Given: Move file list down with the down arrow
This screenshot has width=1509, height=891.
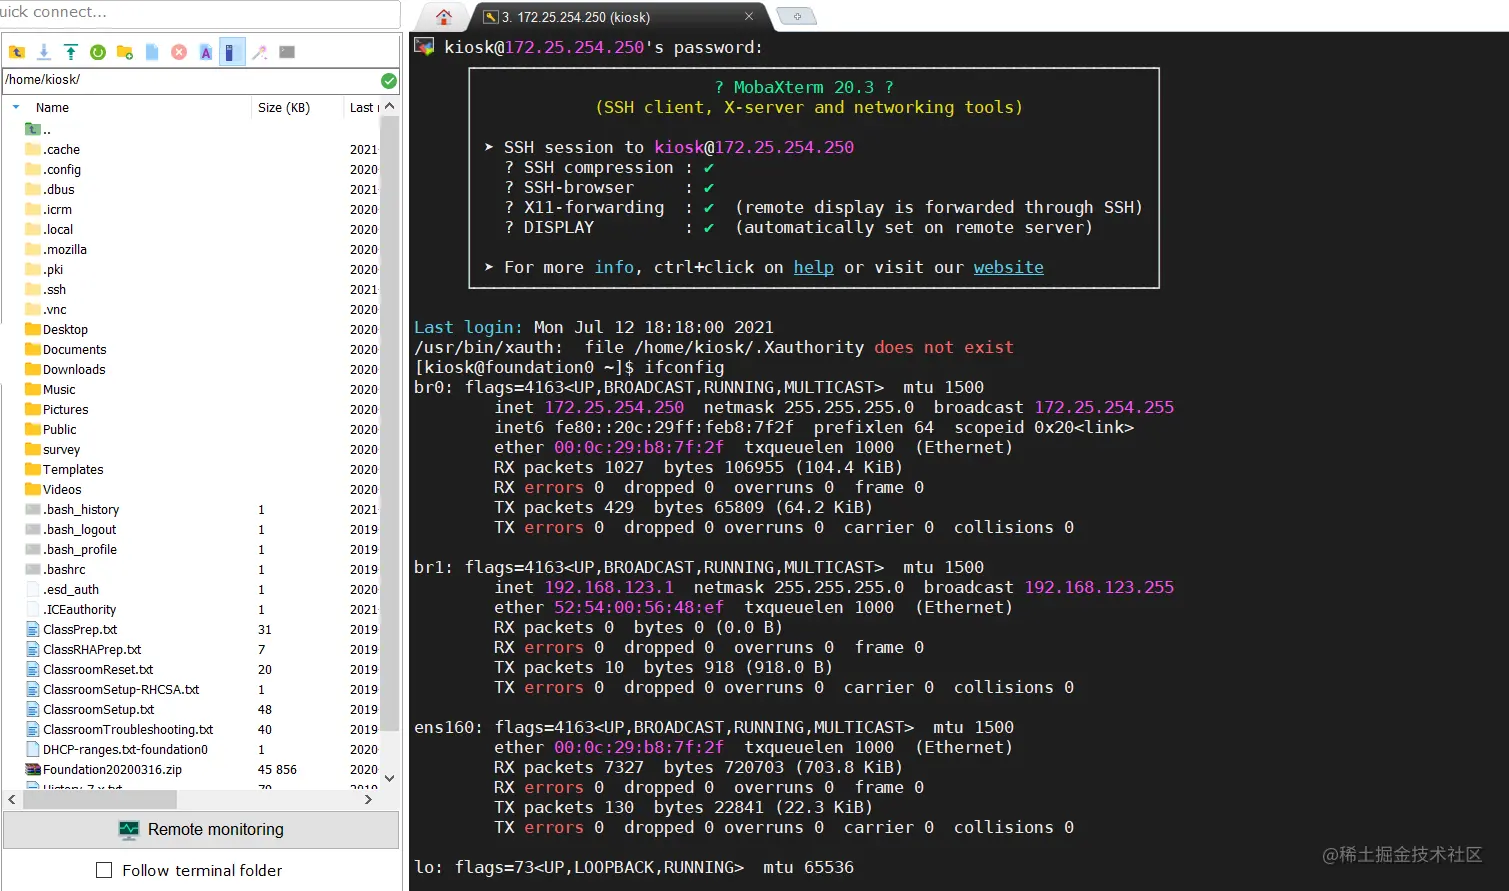Looking at the screenshot, I should (389, 777).
